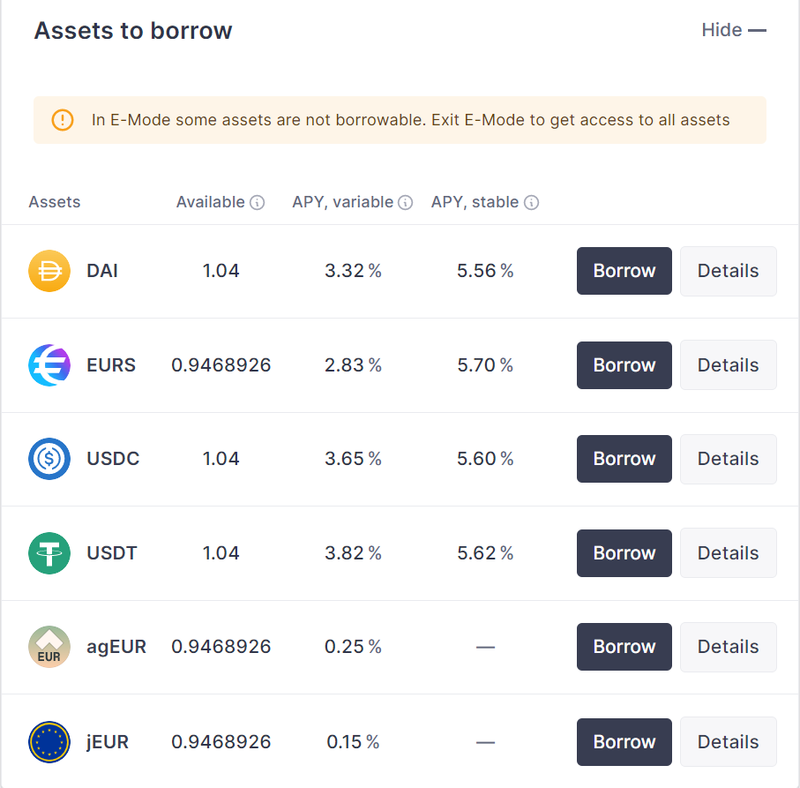Image resolution: width=800 pixels, height=788 pixels.
Task: Borrow EURS
Action: pyautogui.click(x=624, y=365)
